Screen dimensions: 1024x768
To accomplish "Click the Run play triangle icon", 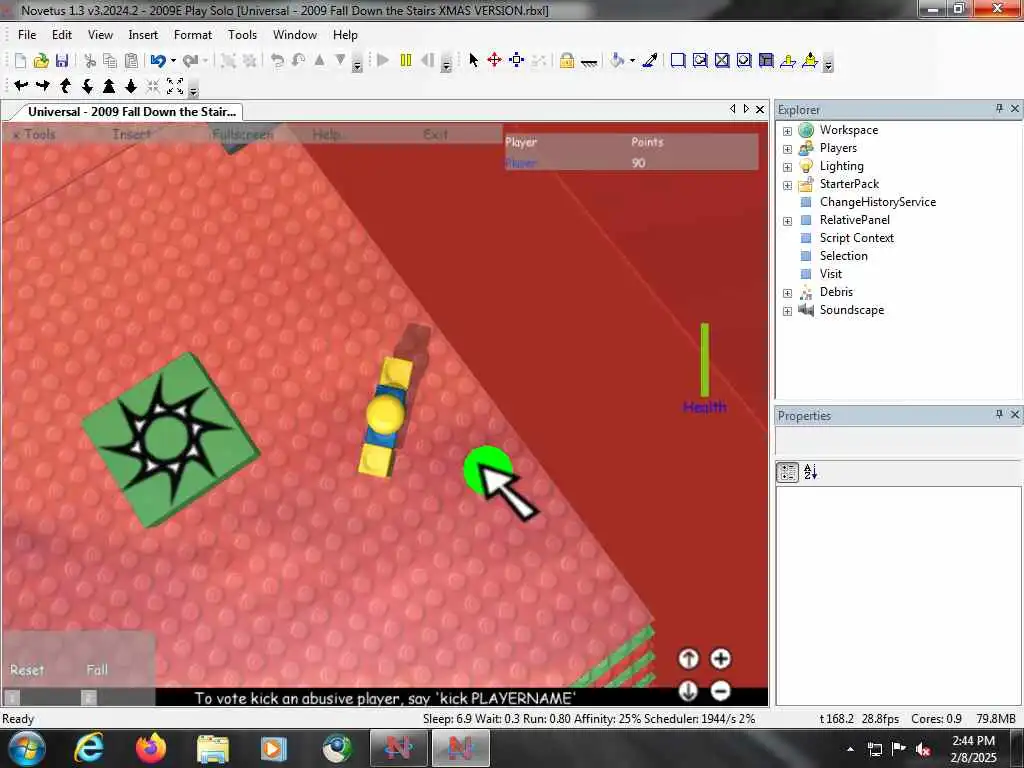I will 383,61.
